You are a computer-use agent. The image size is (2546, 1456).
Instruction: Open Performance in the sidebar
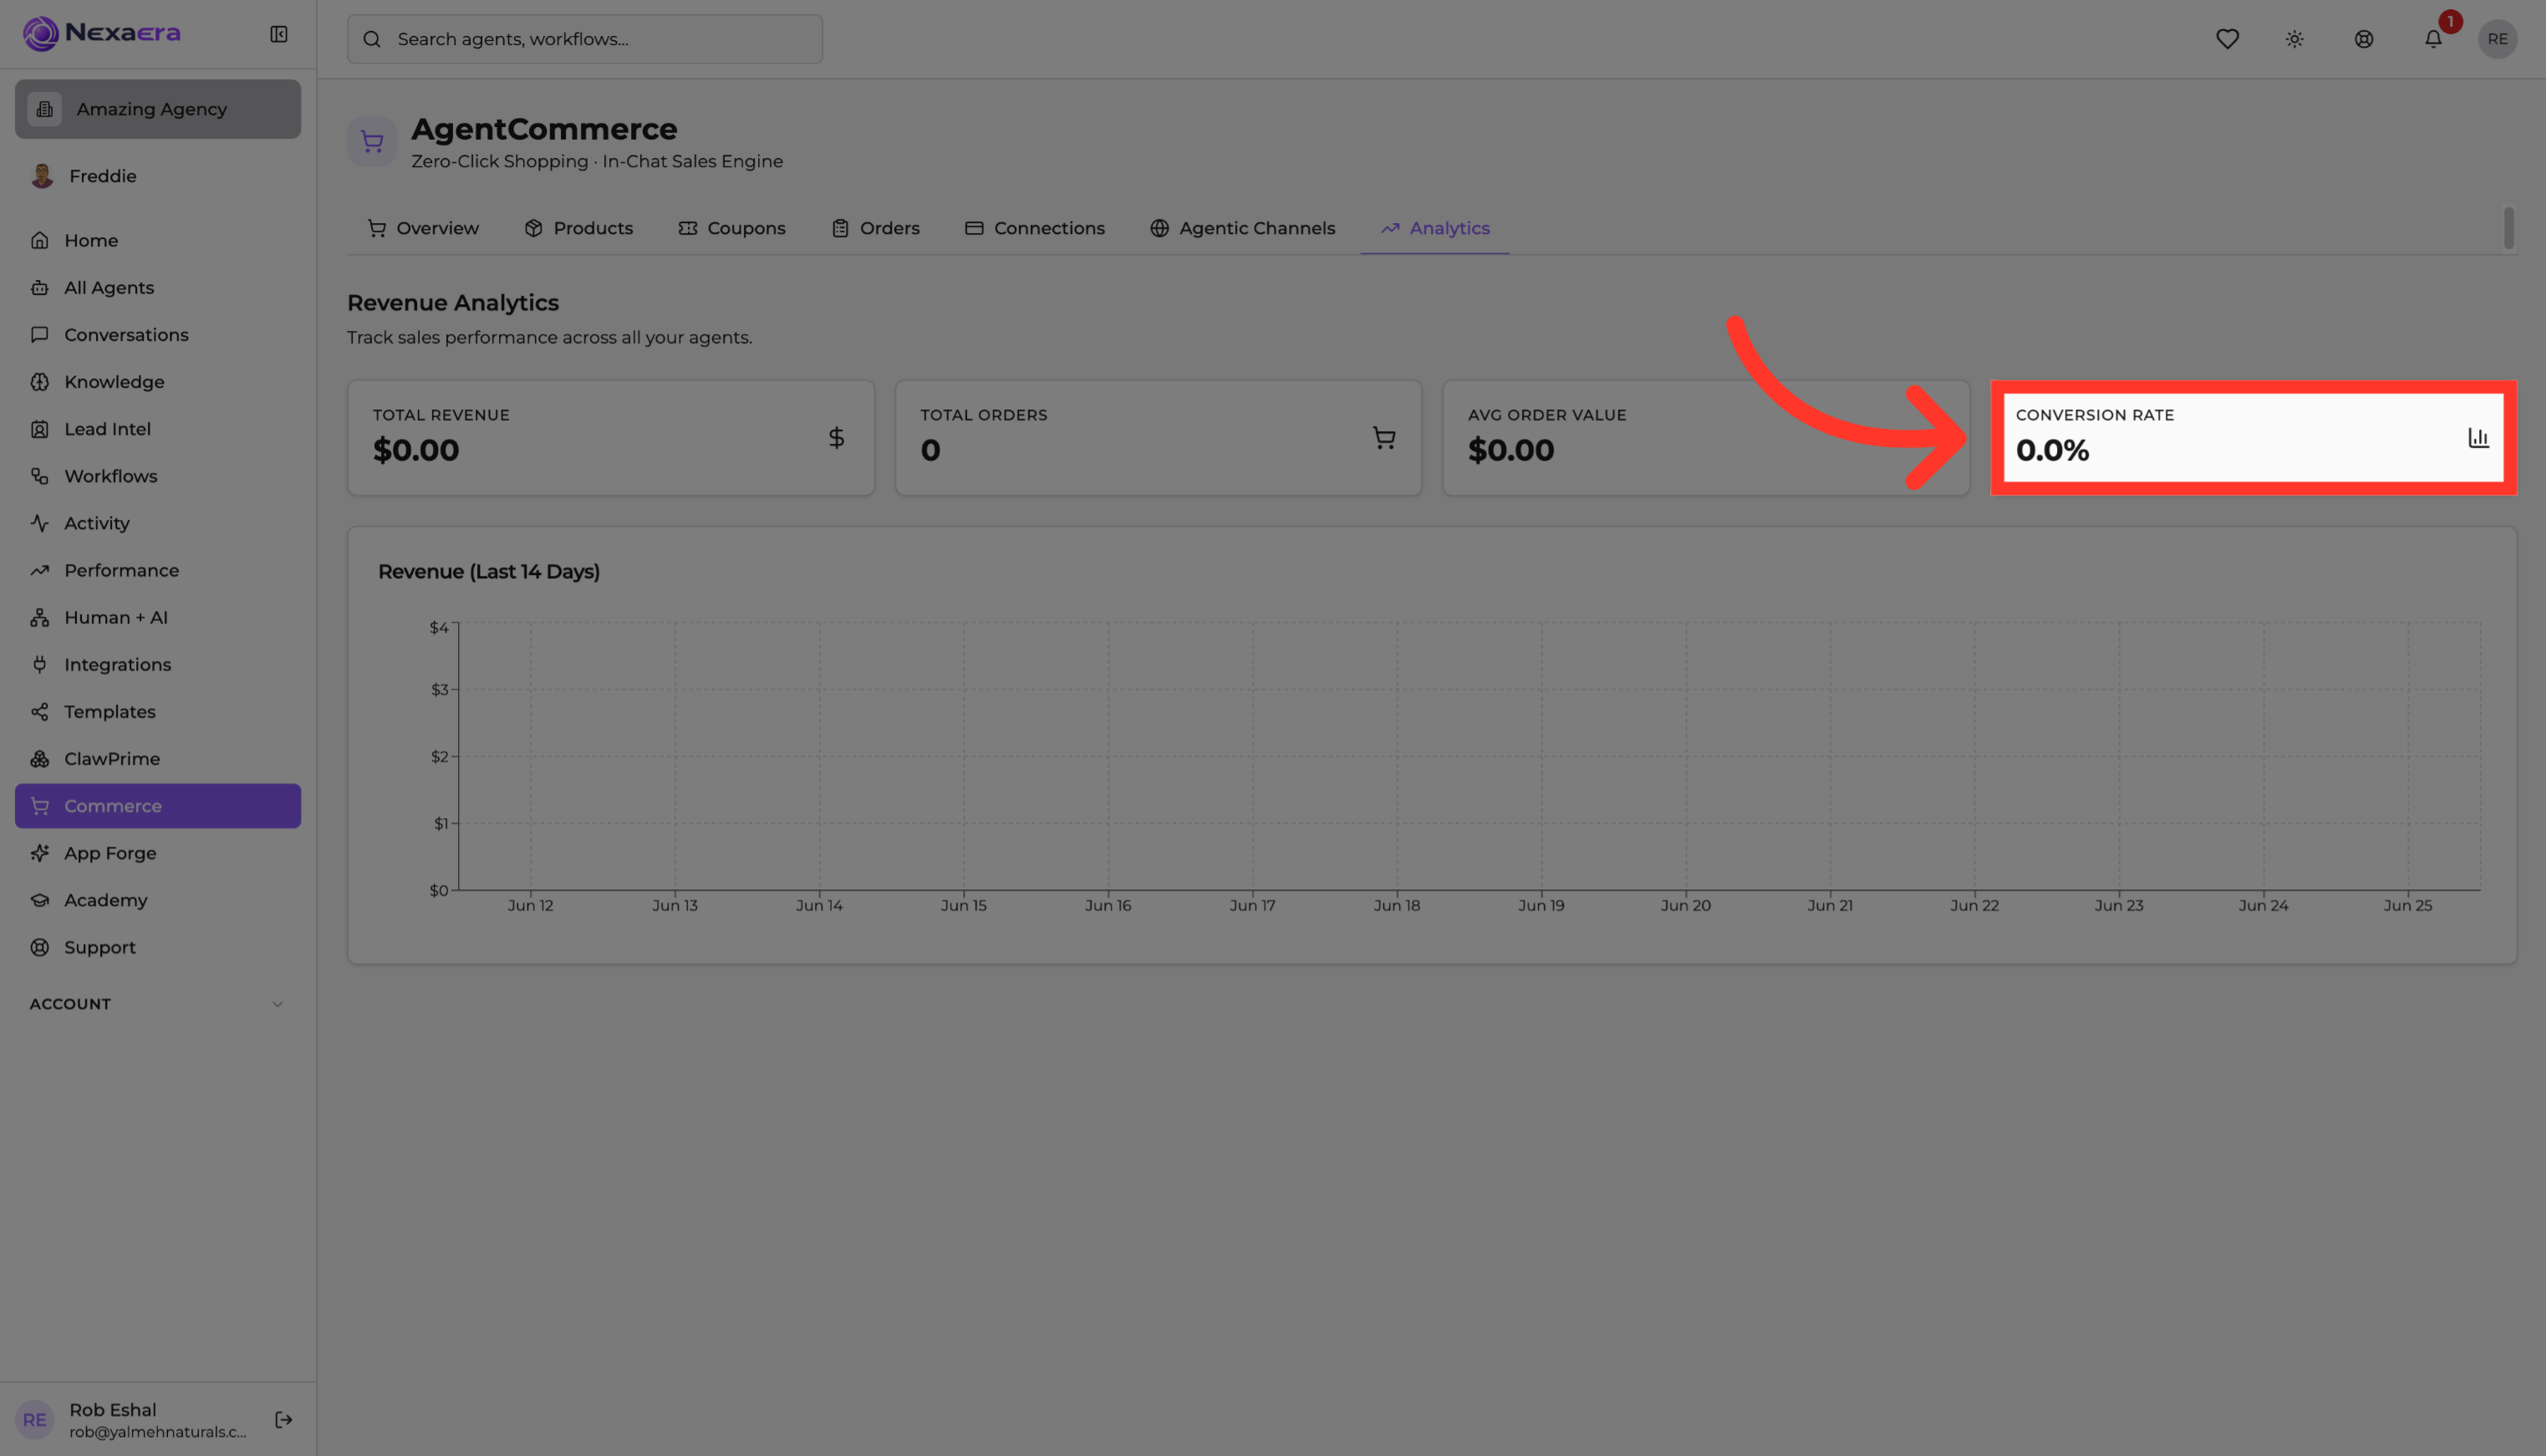[158, 570]
